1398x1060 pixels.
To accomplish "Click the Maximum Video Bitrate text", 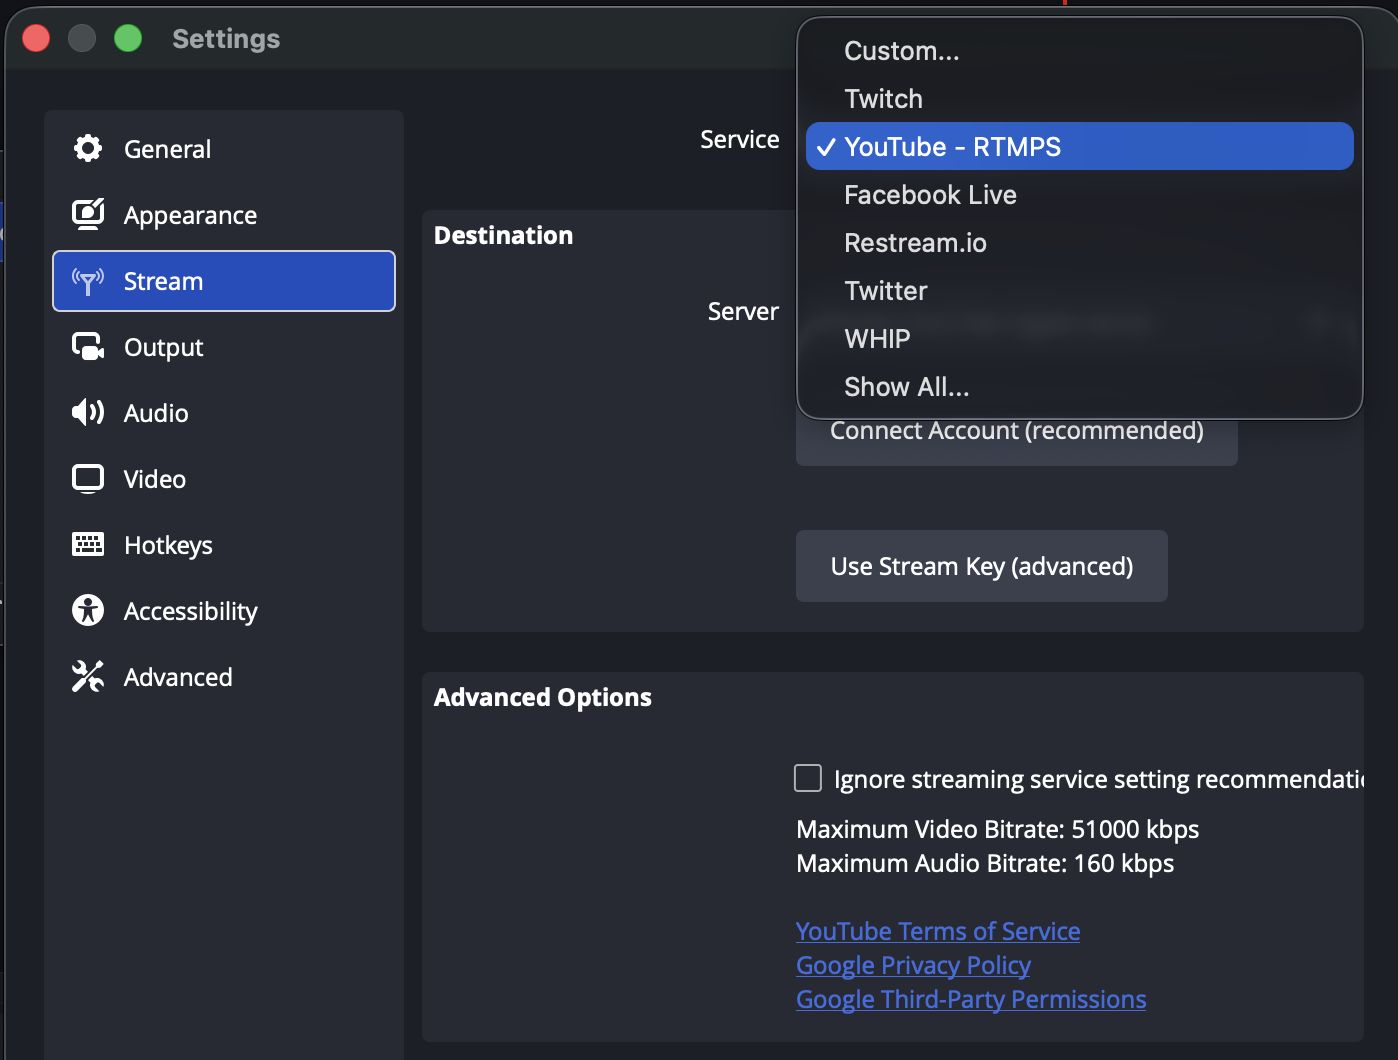I will pos(997,829).
